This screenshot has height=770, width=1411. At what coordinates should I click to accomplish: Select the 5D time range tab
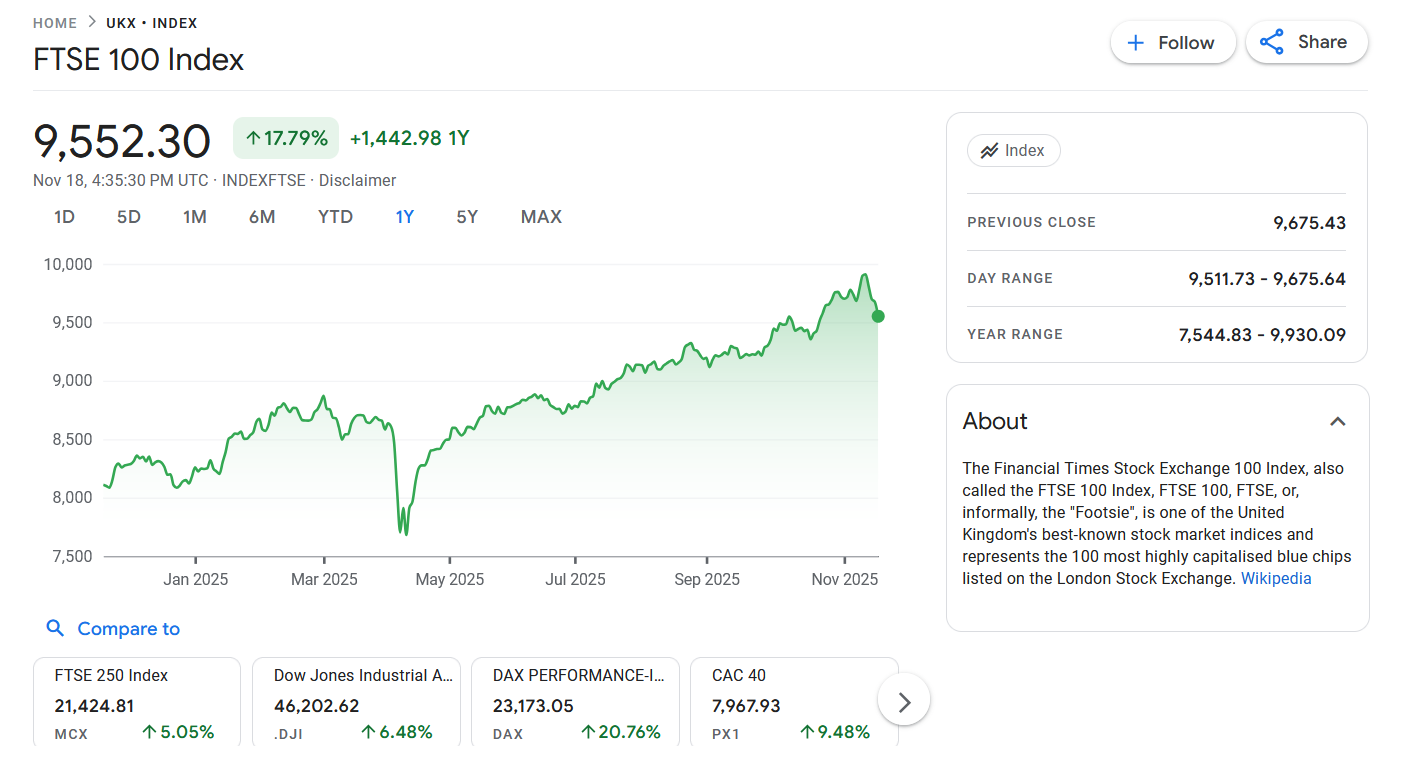(129, 217)
